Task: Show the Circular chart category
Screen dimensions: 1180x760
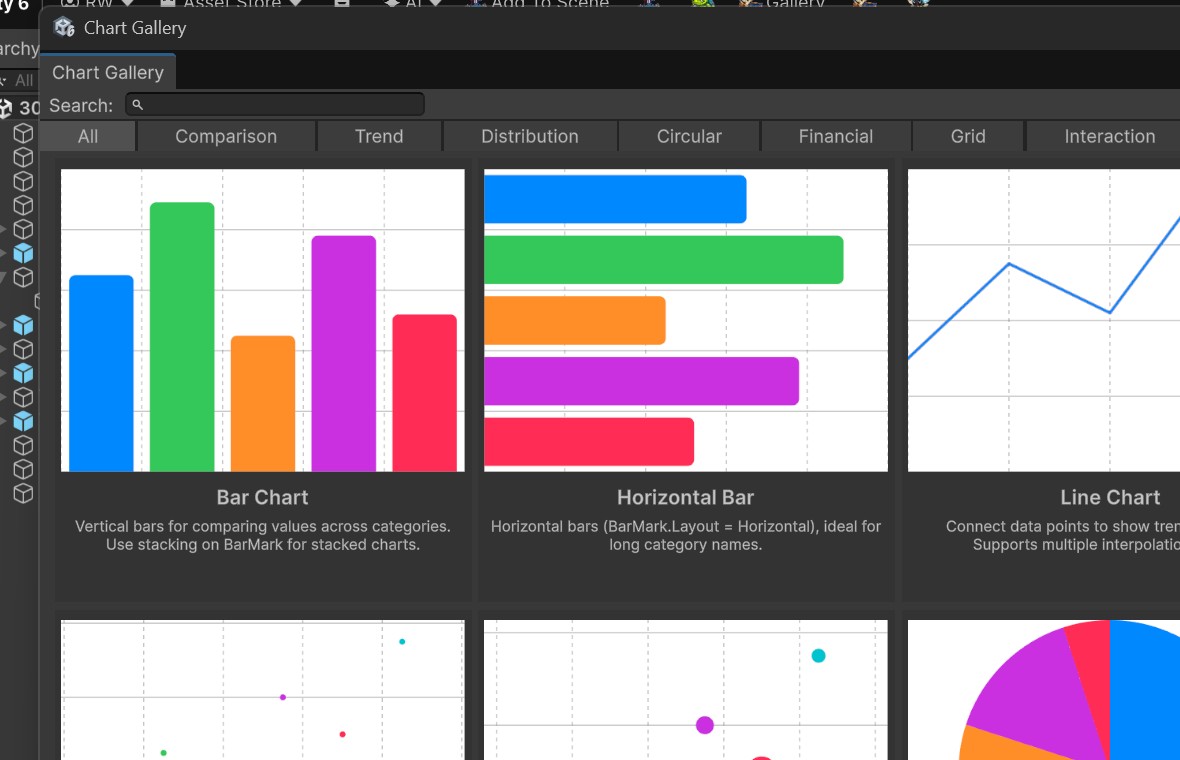Action: pyautogui.click(x=689, y=136)
